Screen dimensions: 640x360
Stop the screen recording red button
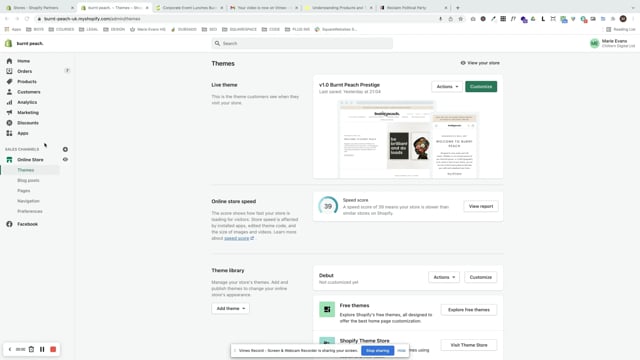tap(53, 349)
